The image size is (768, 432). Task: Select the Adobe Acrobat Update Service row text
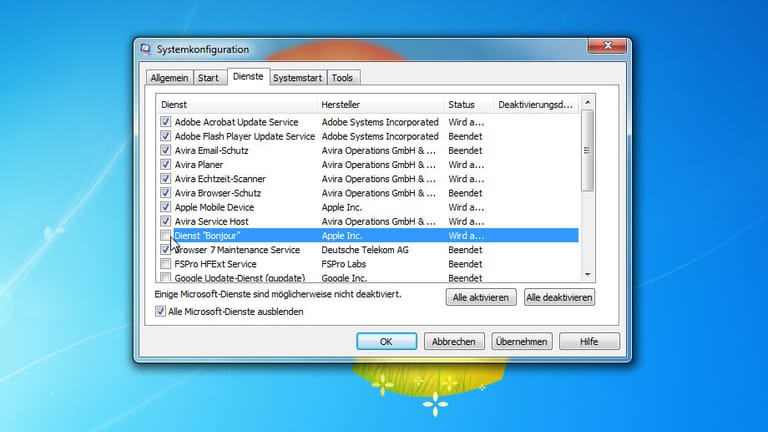[237, 122]
